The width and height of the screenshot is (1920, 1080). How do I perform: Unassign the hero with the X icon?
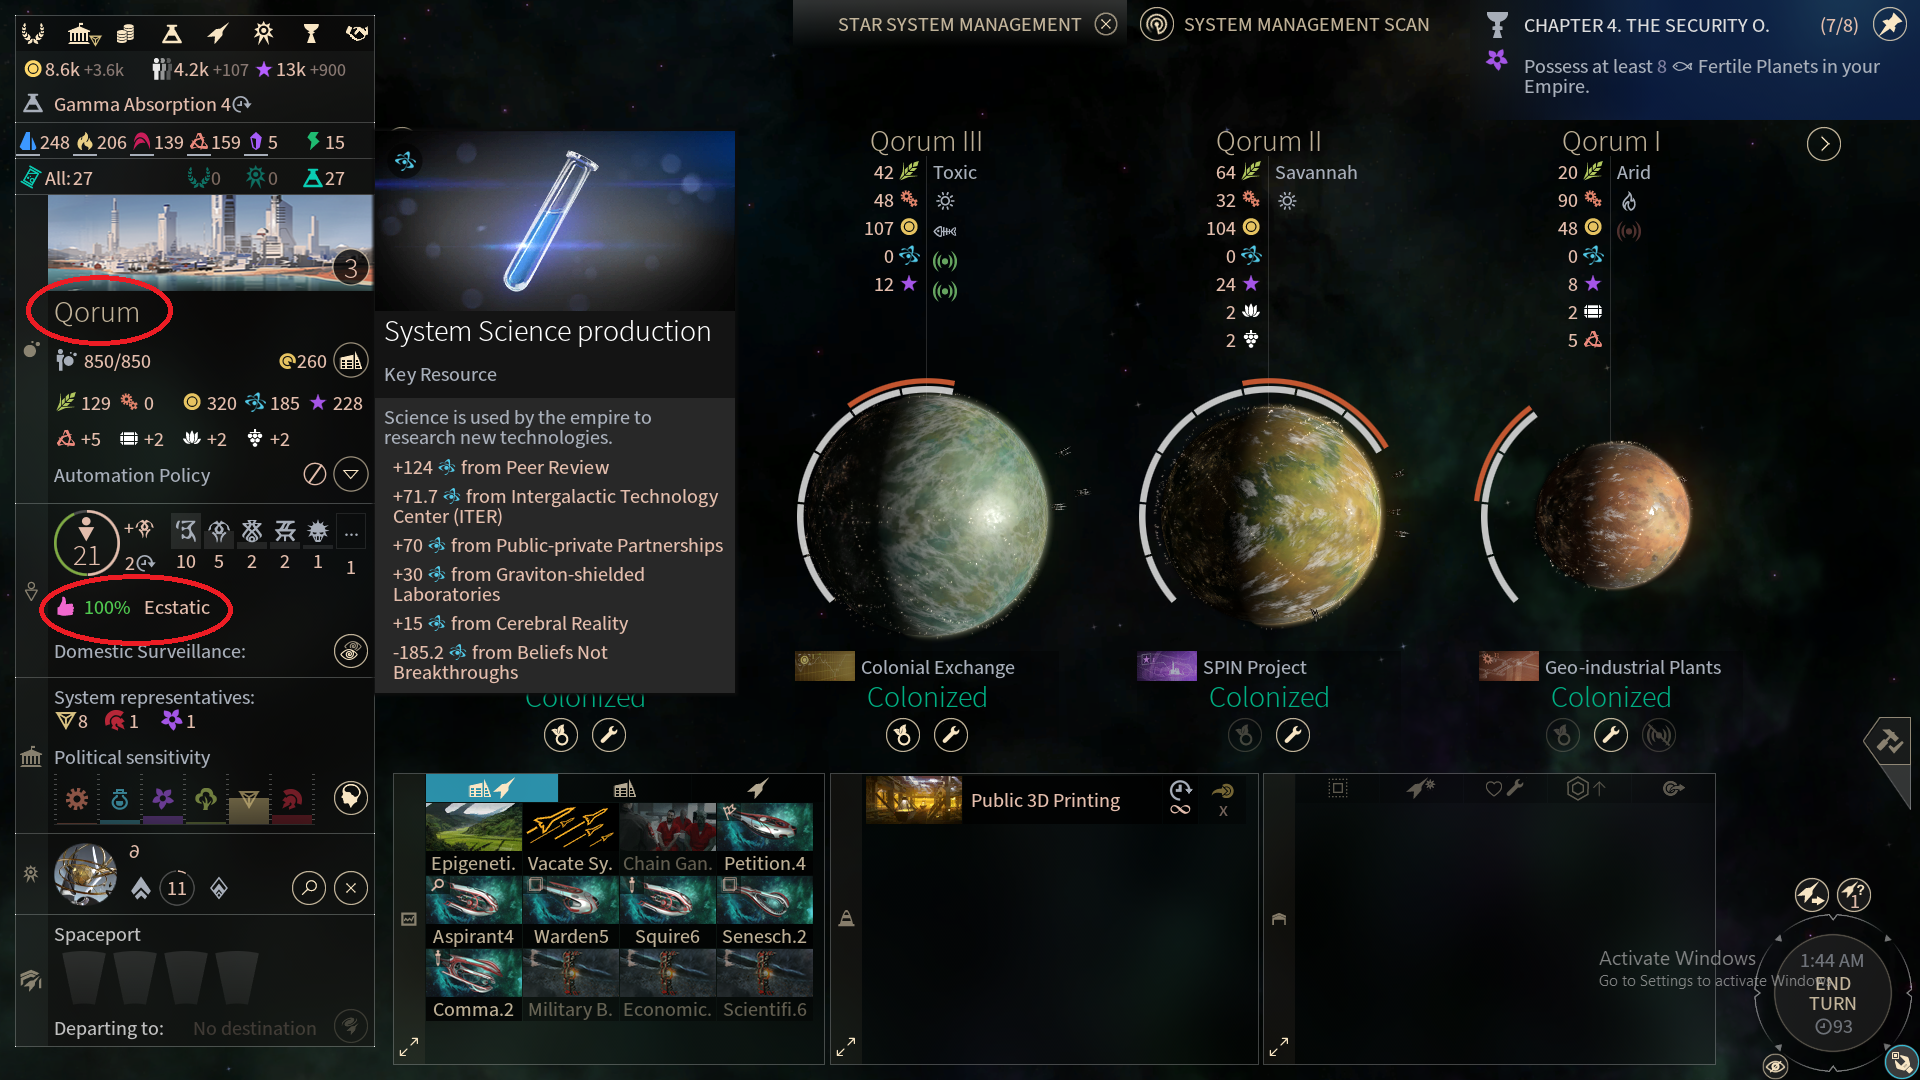click(351, 887)
